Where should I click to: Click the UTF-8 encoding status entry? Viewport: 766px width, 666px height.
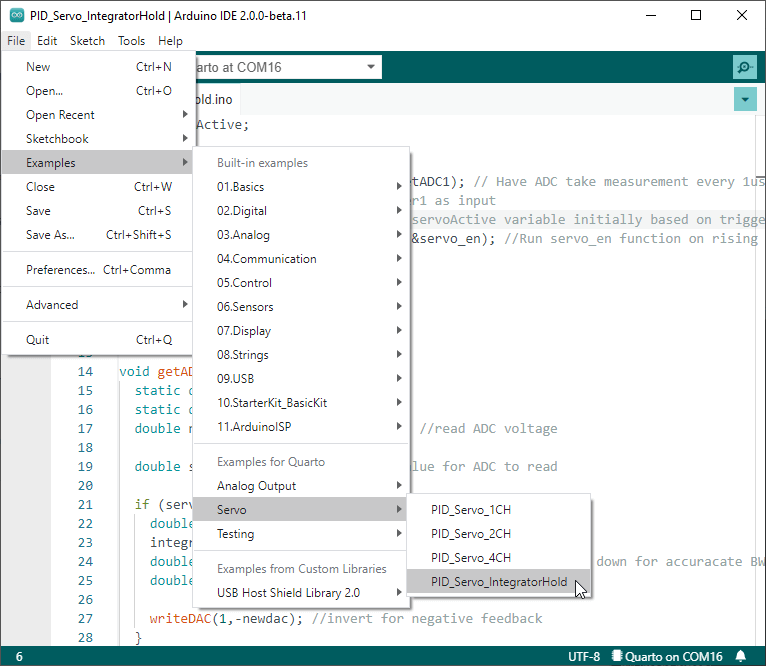coord(584,656)
